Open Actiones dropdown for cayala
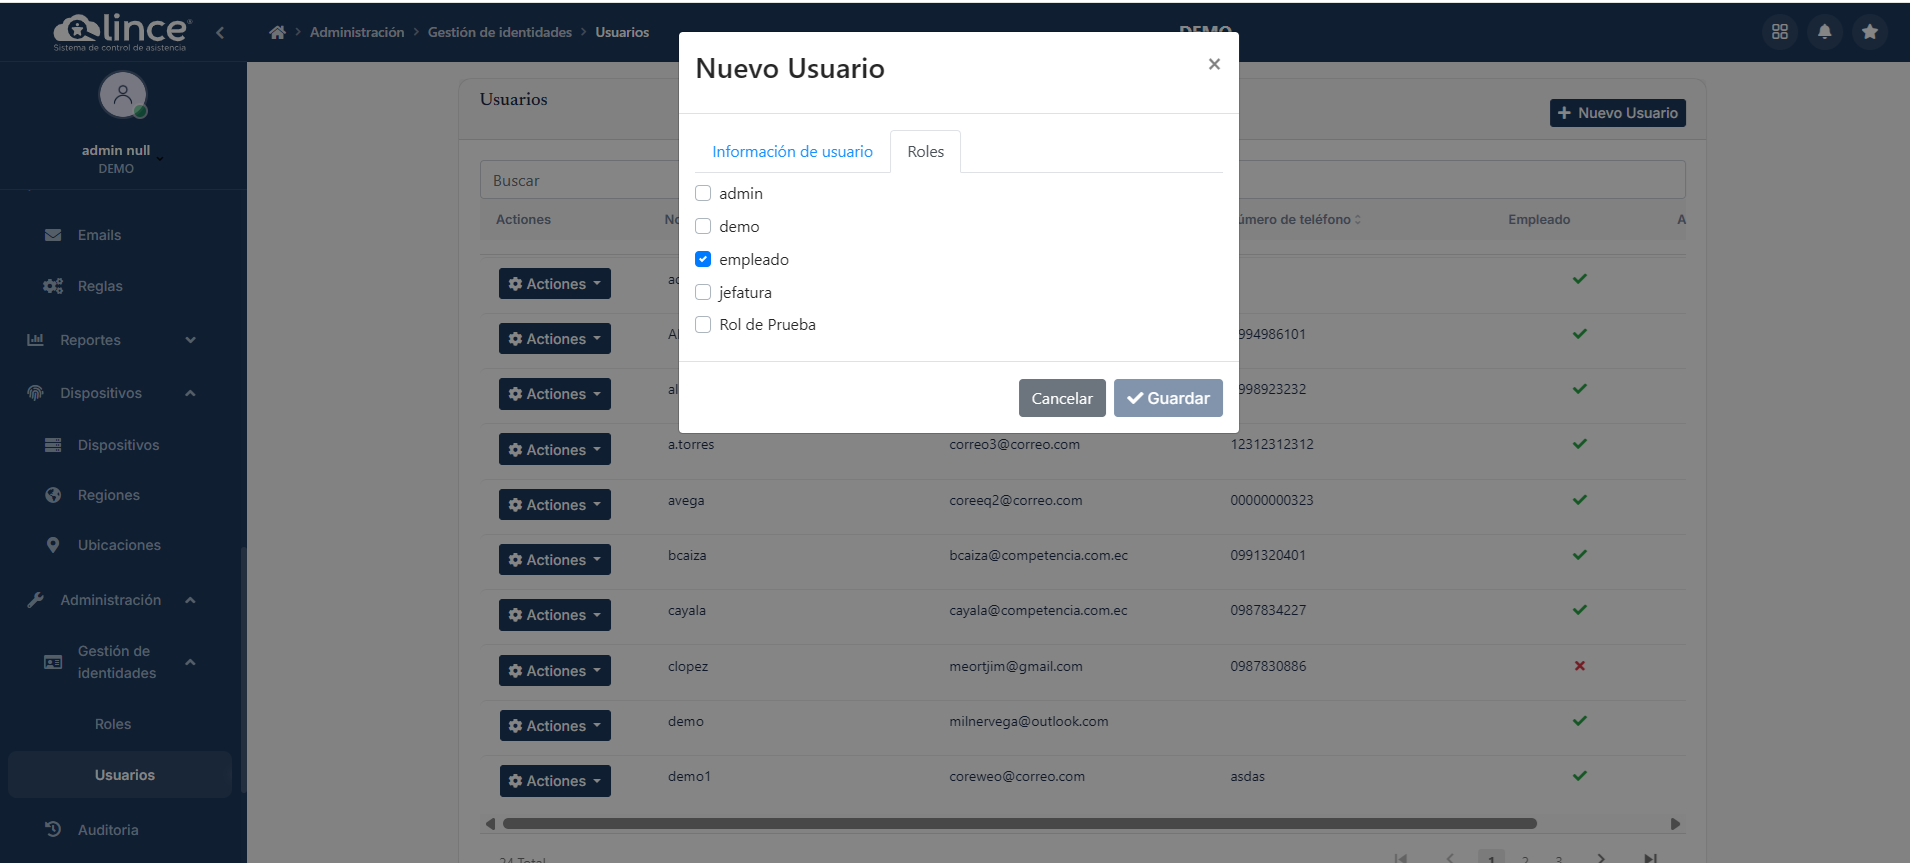1910x863 pixels. [555, 614]
